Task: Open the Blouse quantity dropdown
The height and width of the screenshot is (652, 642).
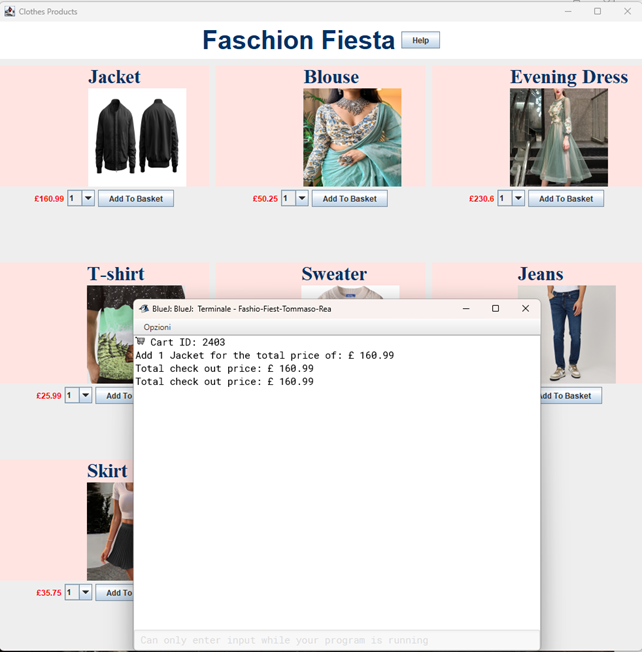Action: [302, 199]
